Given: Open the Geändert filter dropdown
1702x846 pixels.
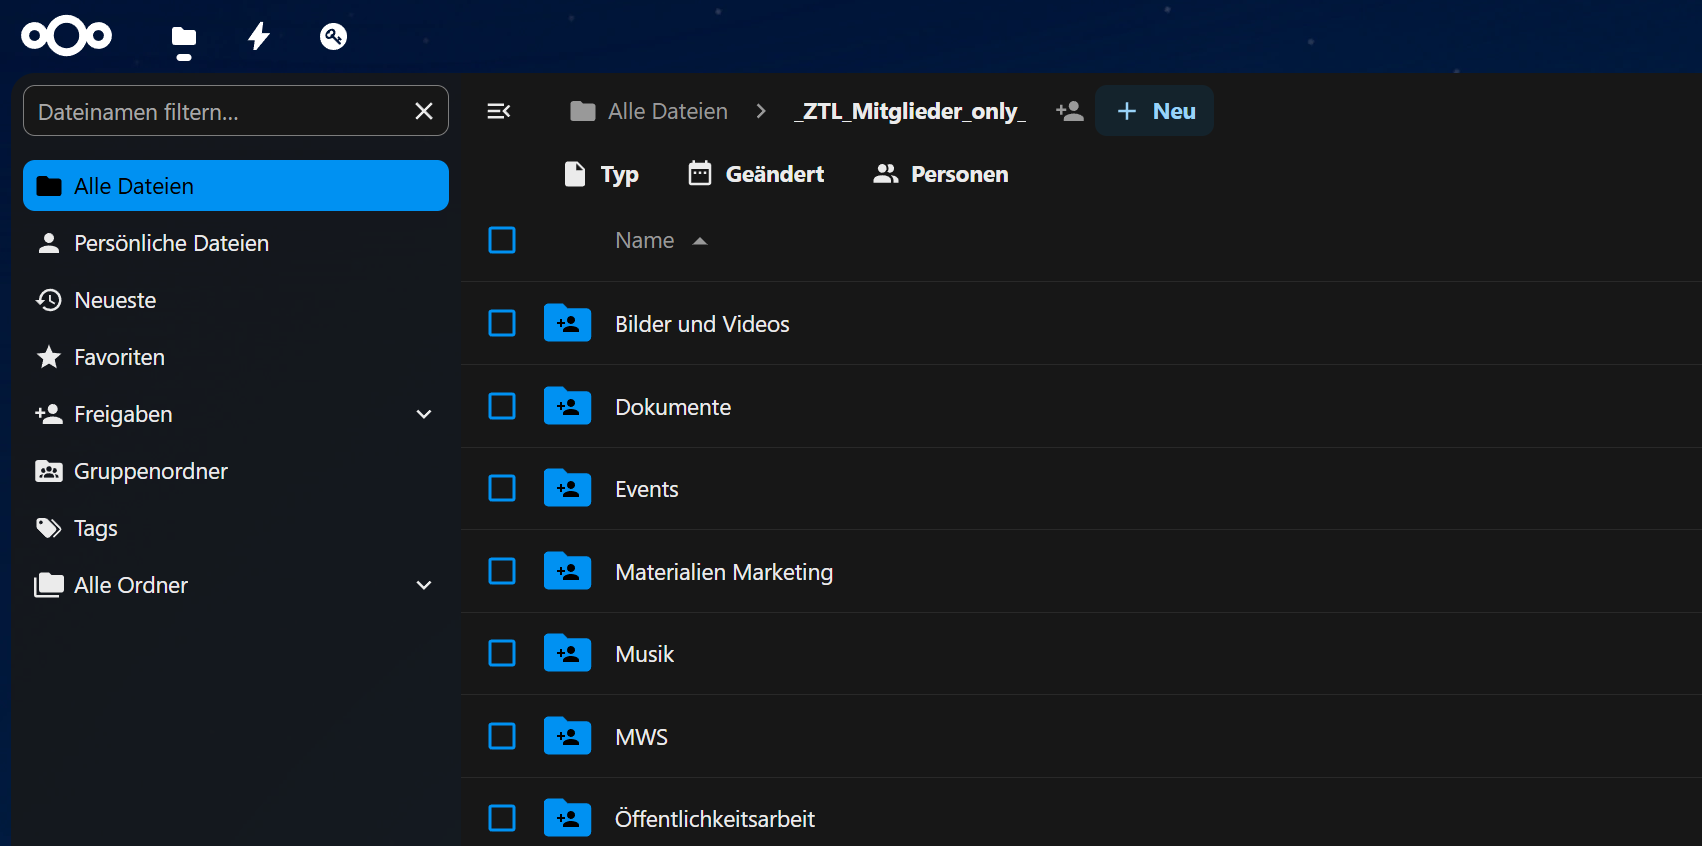Looking at the screenshot, I should (756, 174).
